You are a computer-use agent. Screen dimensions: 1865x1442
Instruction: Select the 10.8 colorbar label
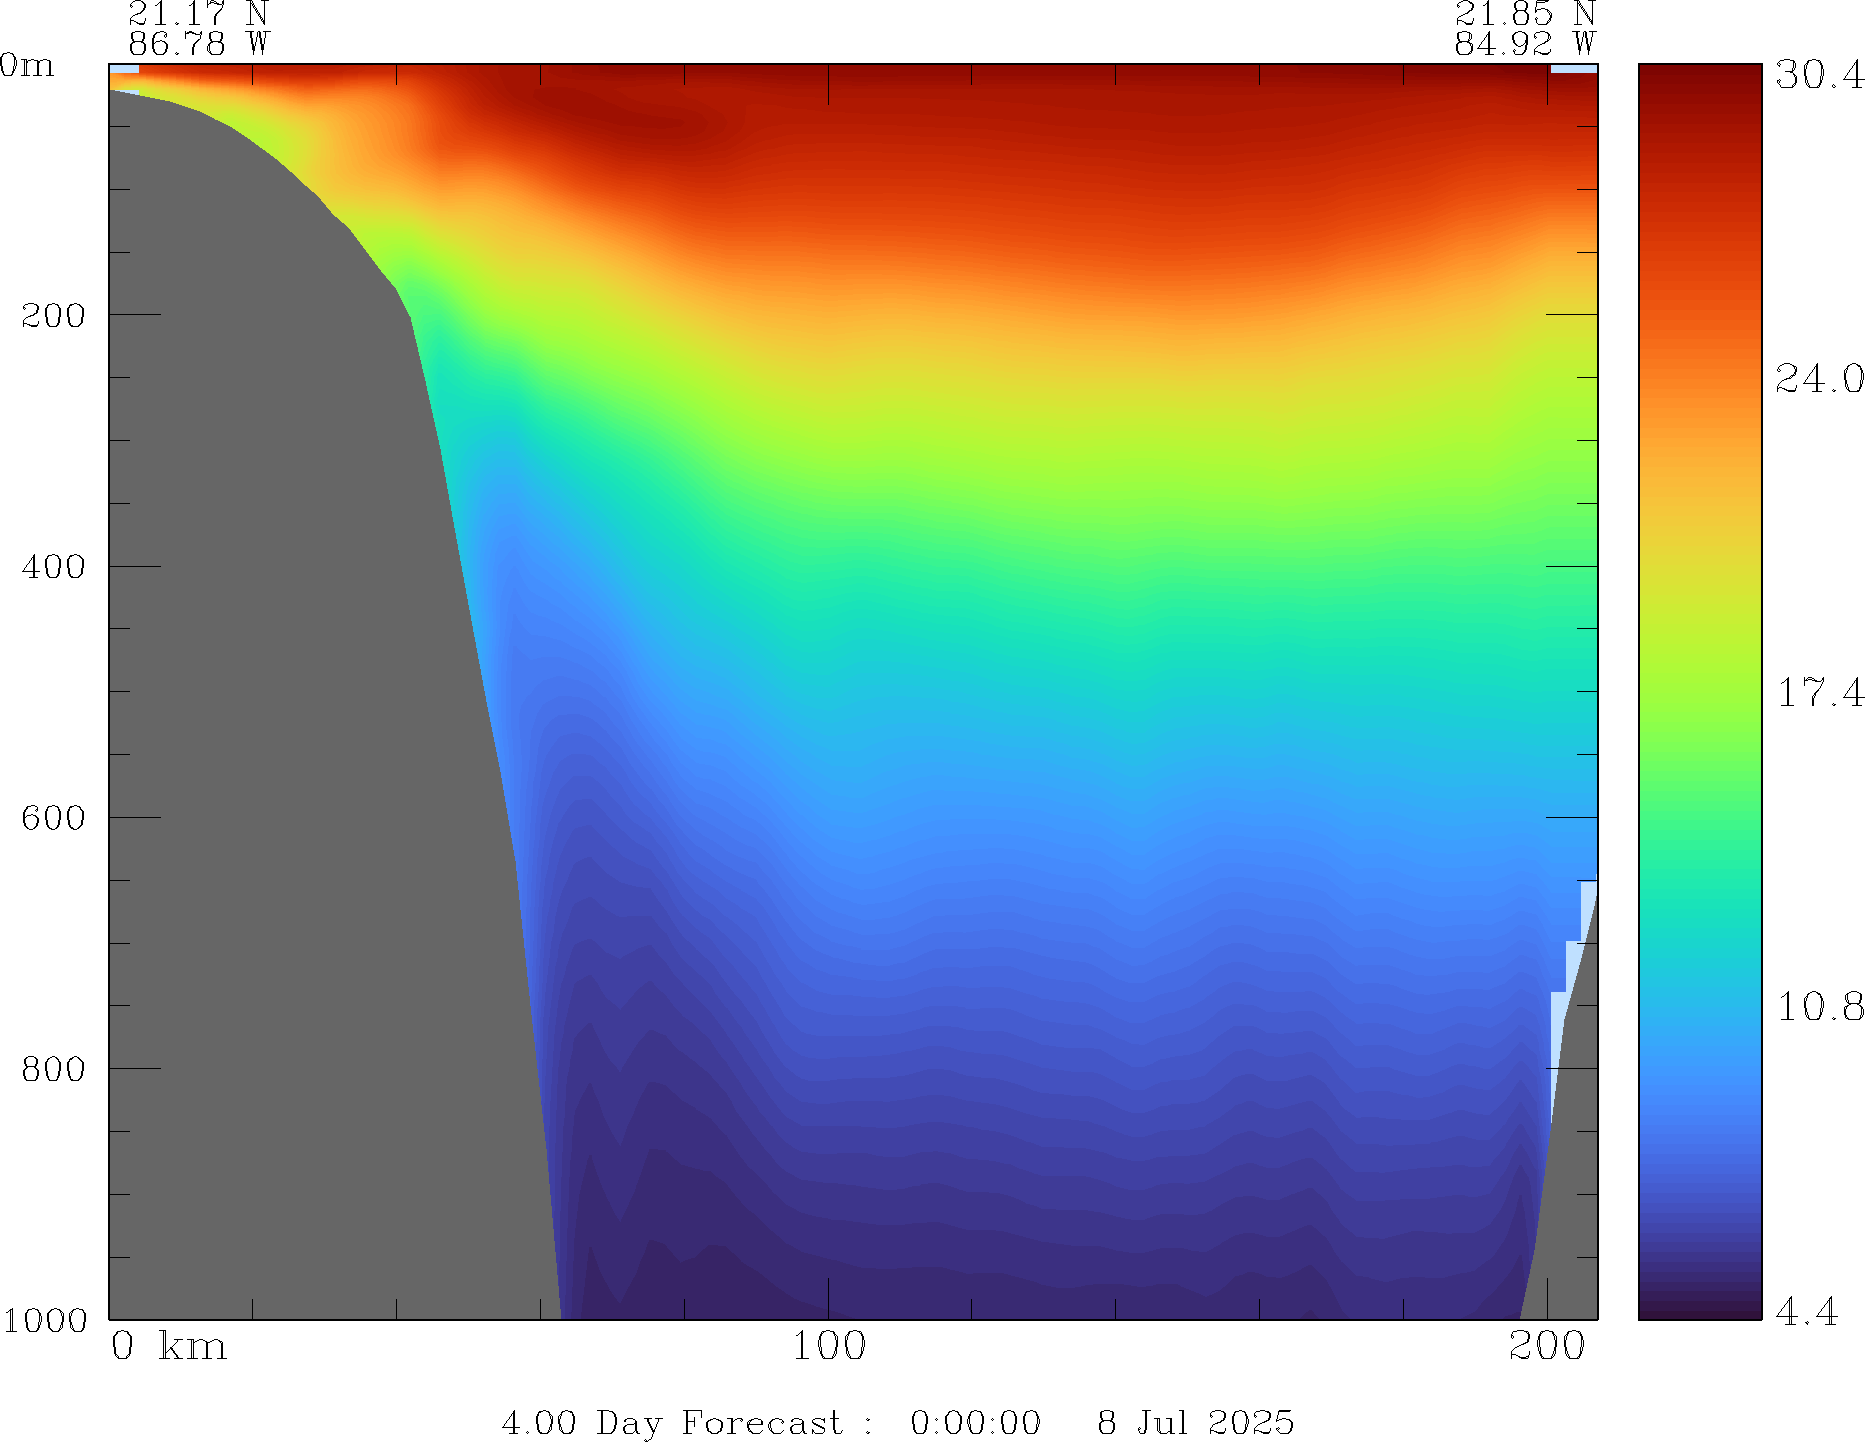1819,1007
